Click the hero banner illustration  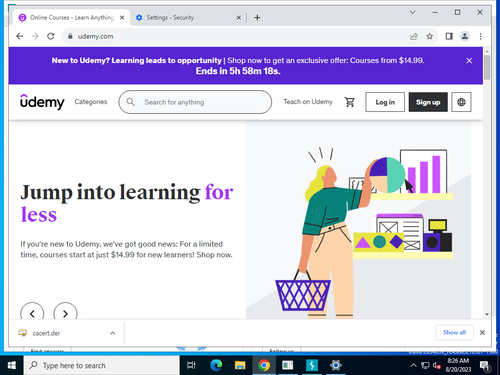coord(358,220)
